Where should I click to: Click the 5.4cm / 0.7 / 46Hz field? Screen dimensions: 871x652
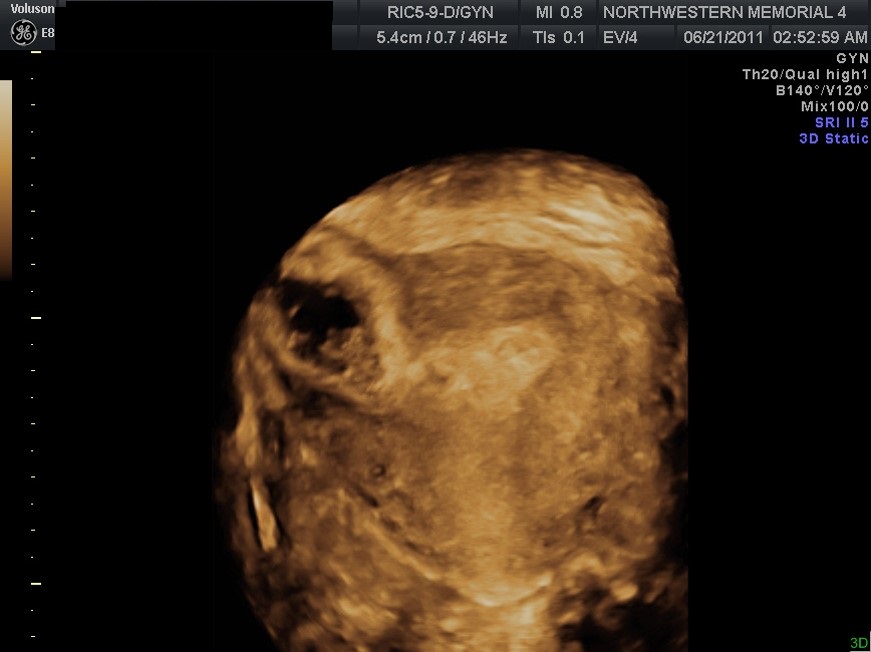(x=439, y=38)
